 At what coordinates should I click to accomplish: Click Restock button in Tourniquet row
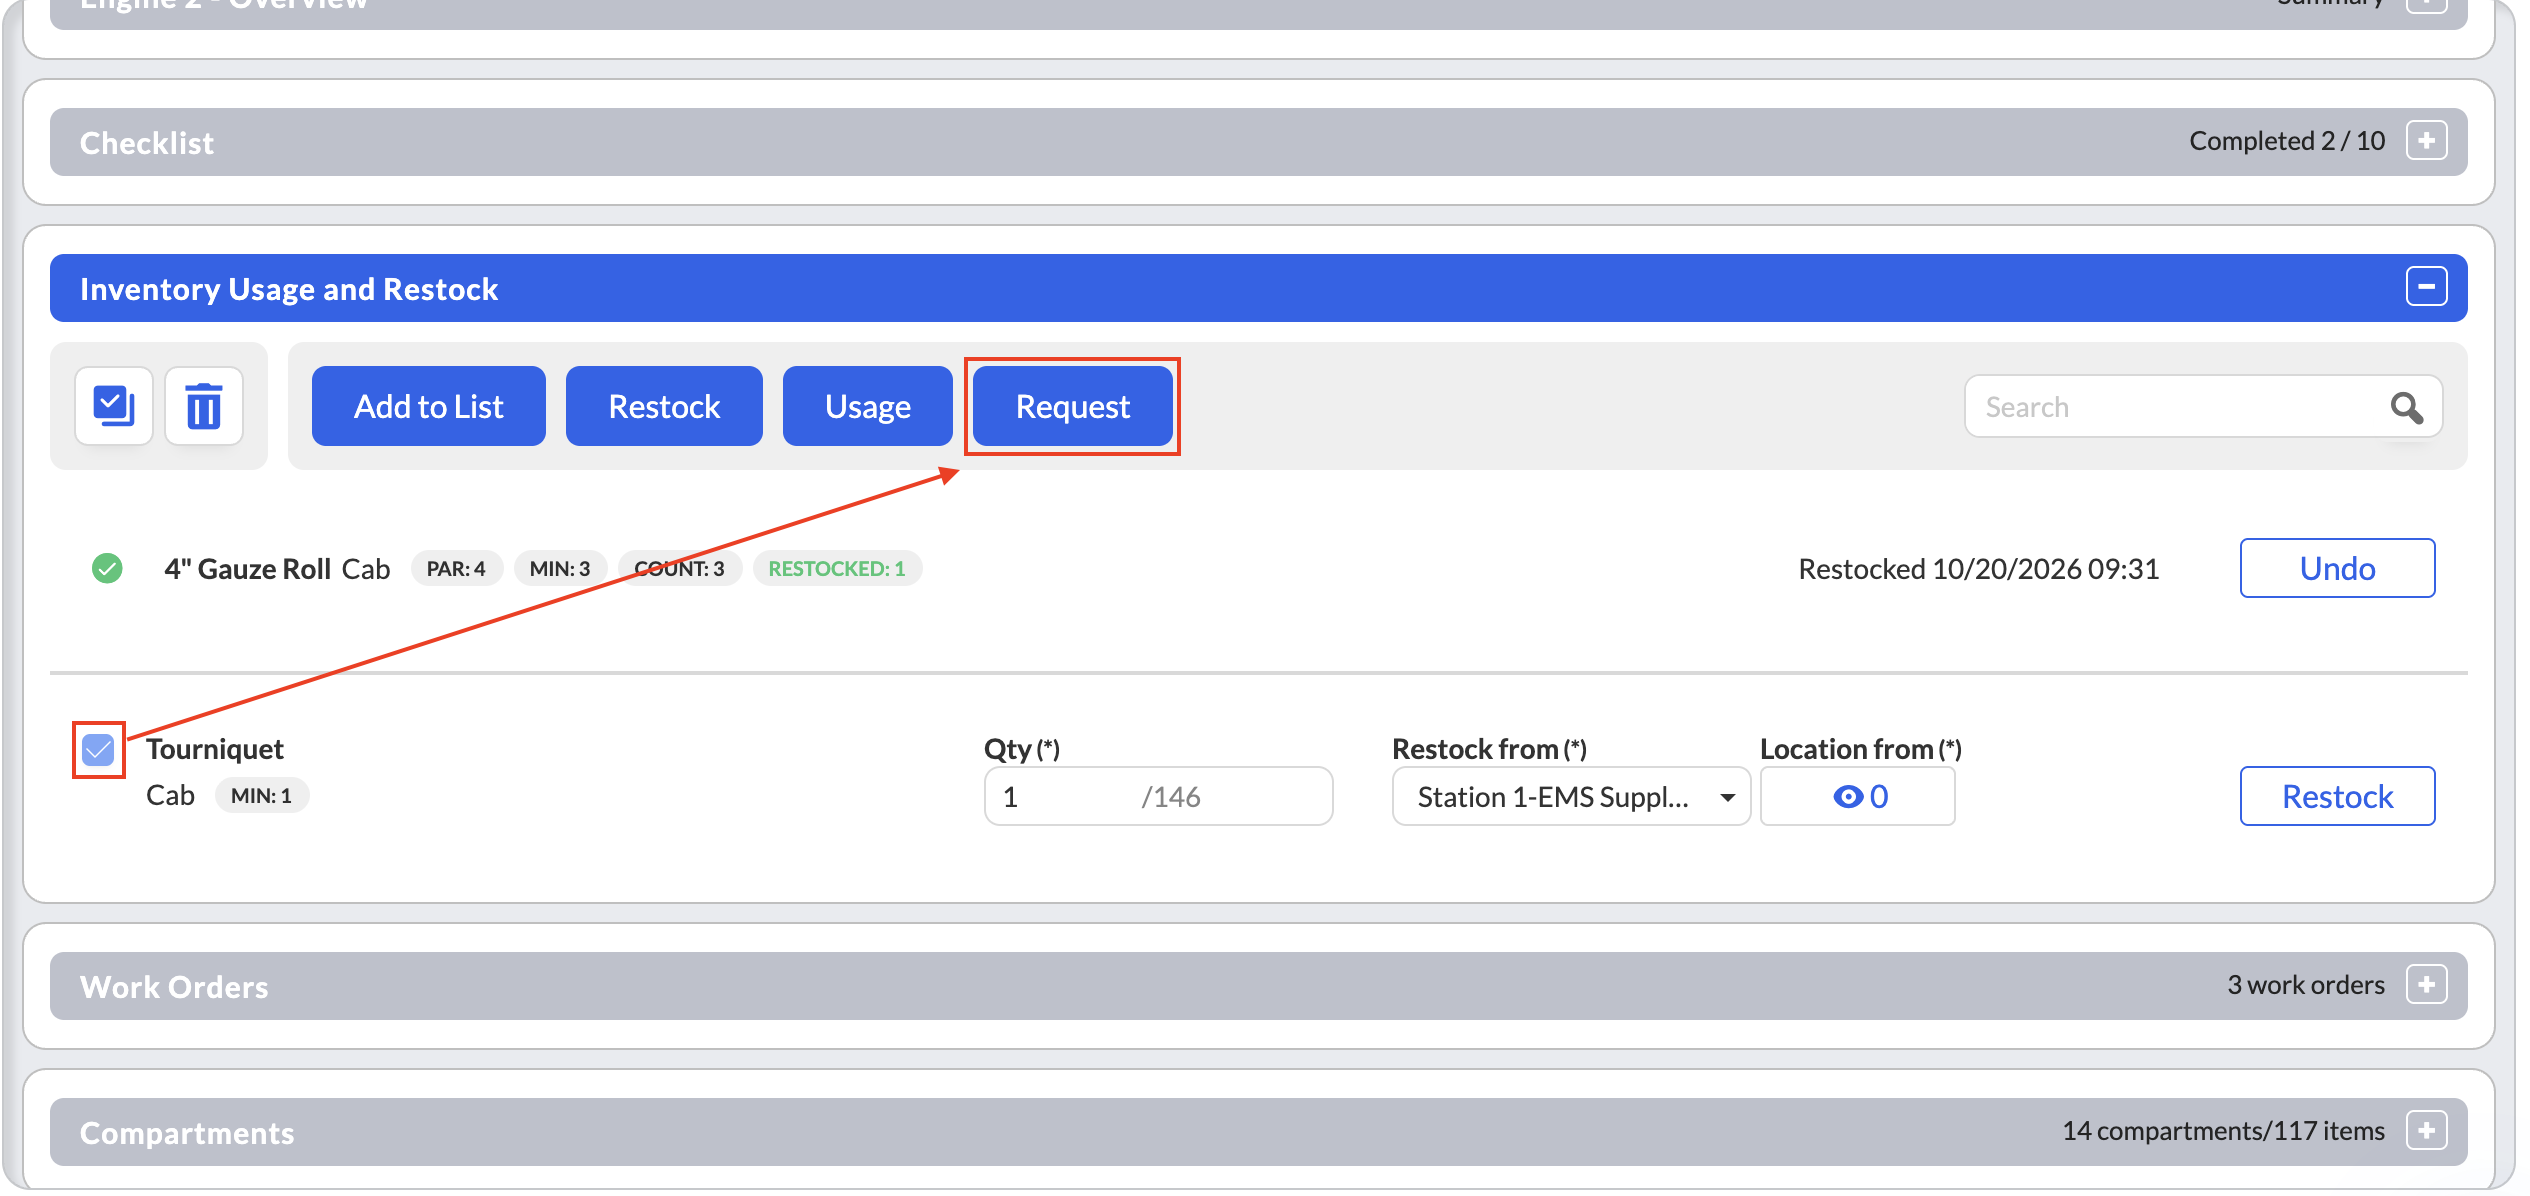(2337, 796)
